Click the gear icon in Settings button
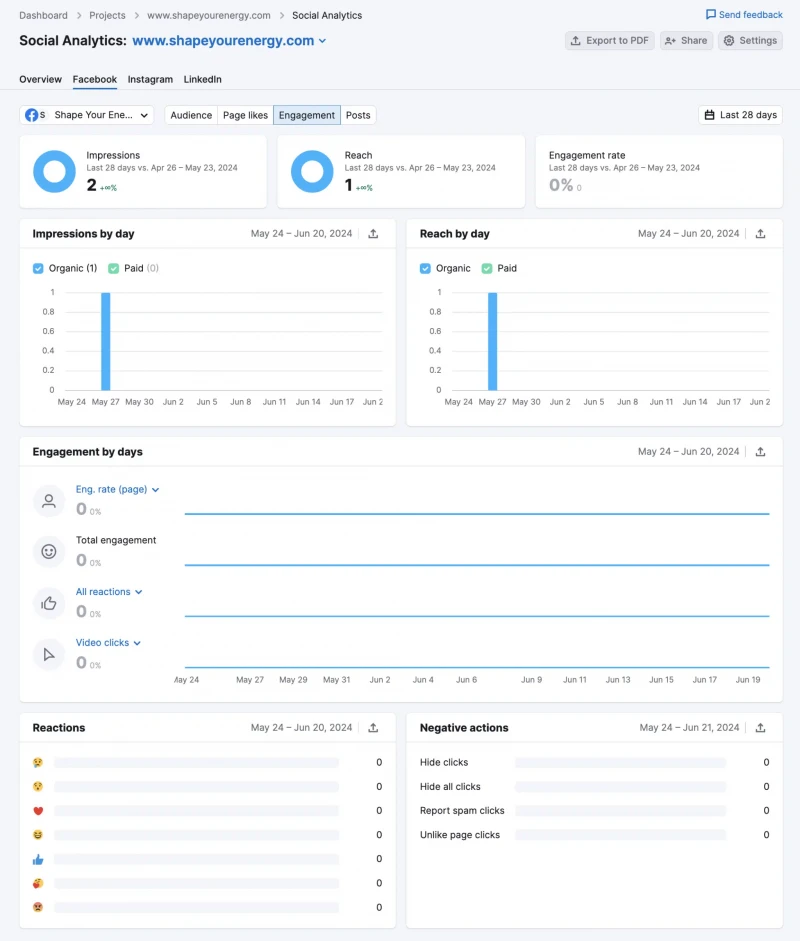This screenshot has height=941, width=800. (x=729, y=40)
